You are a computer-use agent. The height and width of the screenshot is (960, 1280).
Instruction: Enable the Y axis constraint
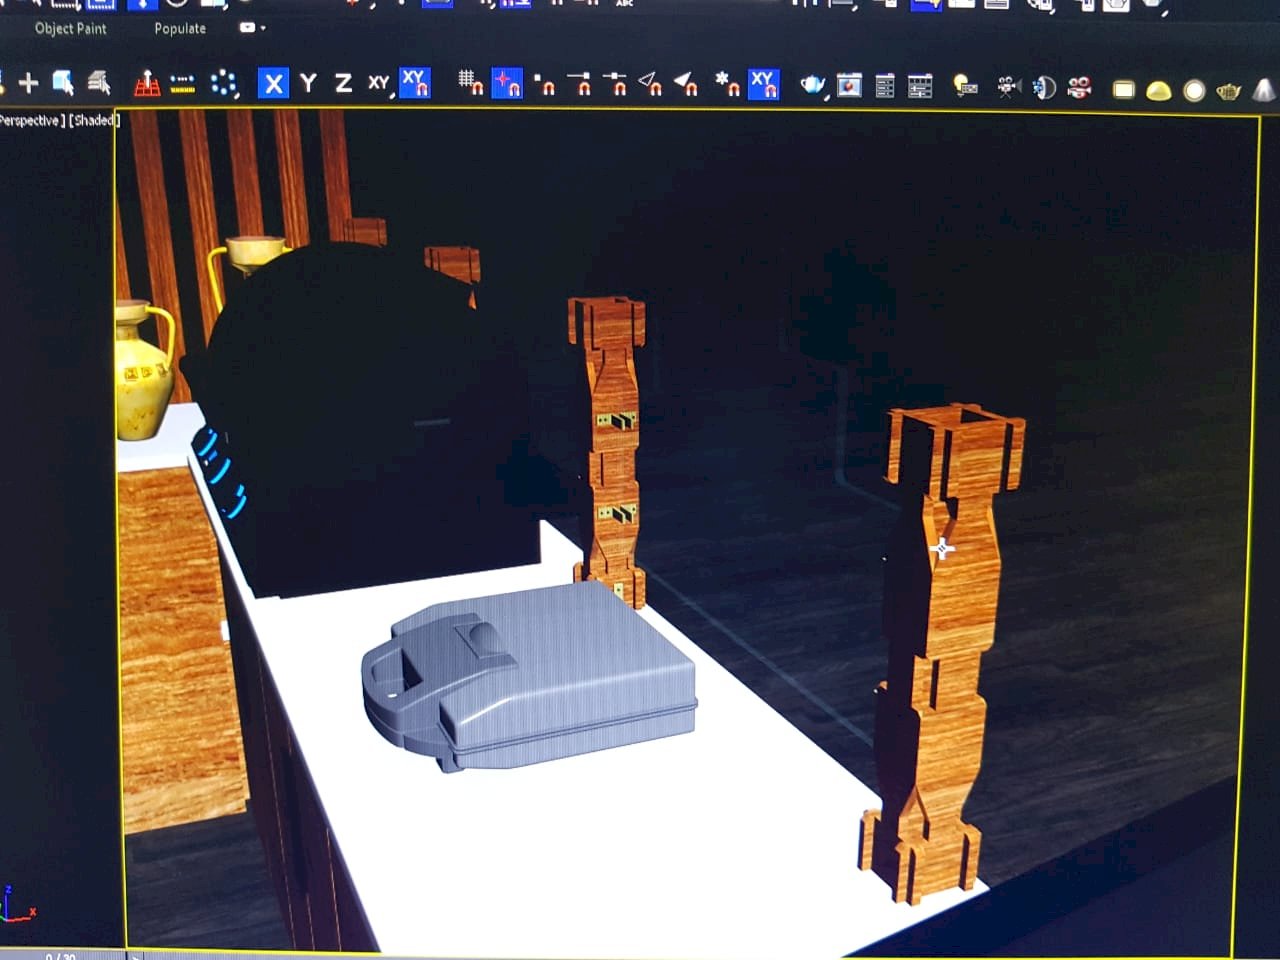point(308,83)
